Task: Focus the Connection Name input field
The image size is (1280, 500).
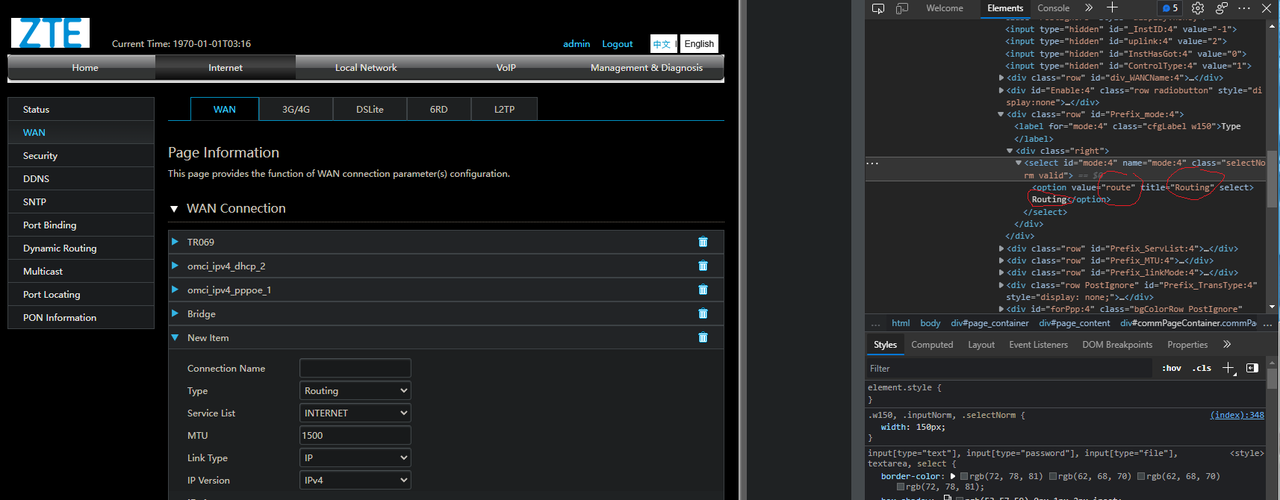Action: point(355,368)
